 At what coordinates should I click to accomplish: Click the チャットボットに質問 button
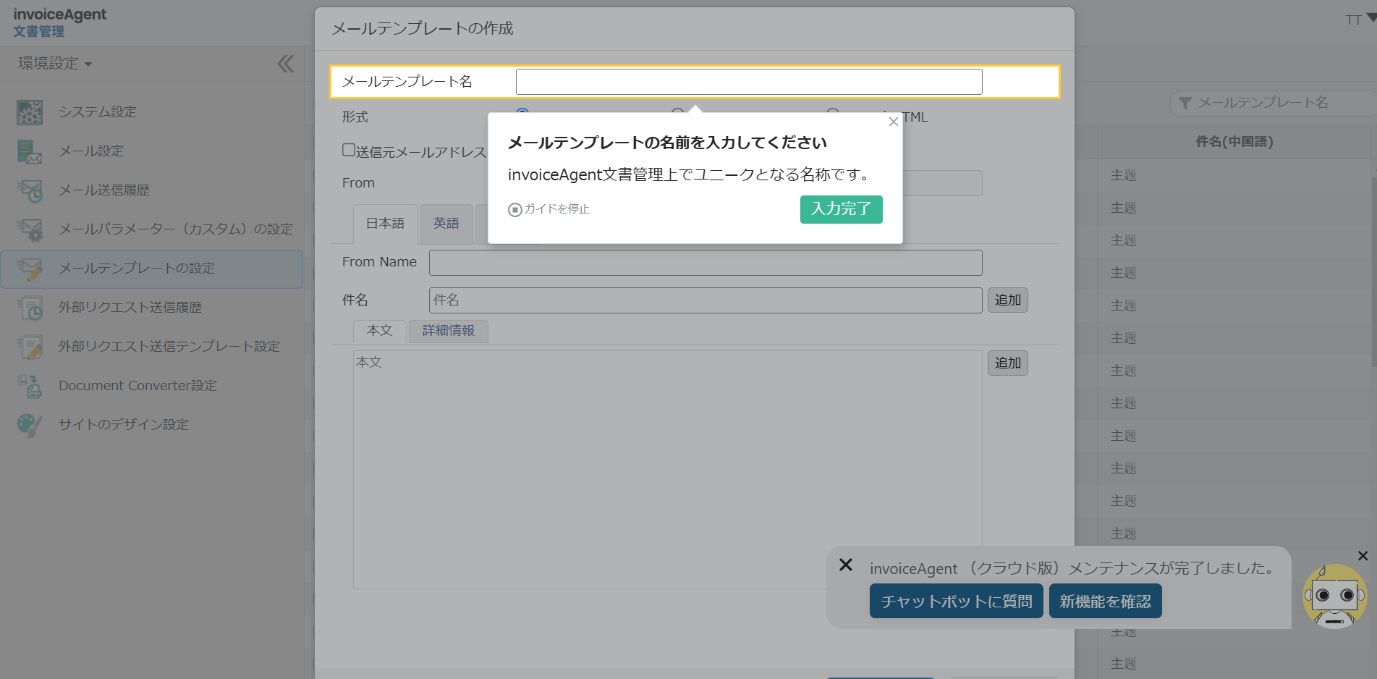[x=956, y=601]
